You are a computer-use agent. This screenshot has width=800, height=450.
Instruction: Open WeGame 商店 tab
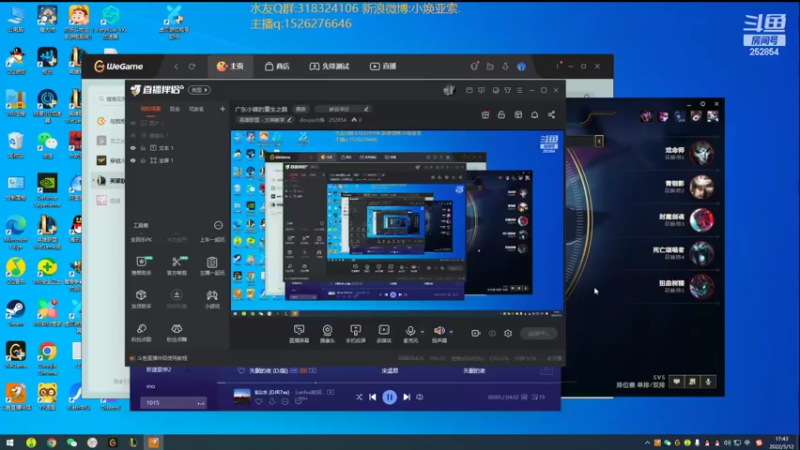pos(277,66)
